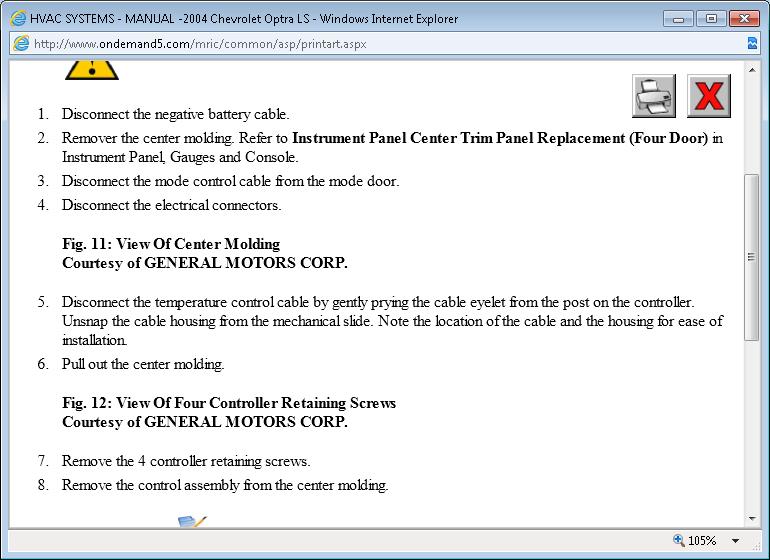Screen dimensions: 770x560
Task: Minimize the Internet Explorer window
Action: pyautogui.click(x=678, y=19)
